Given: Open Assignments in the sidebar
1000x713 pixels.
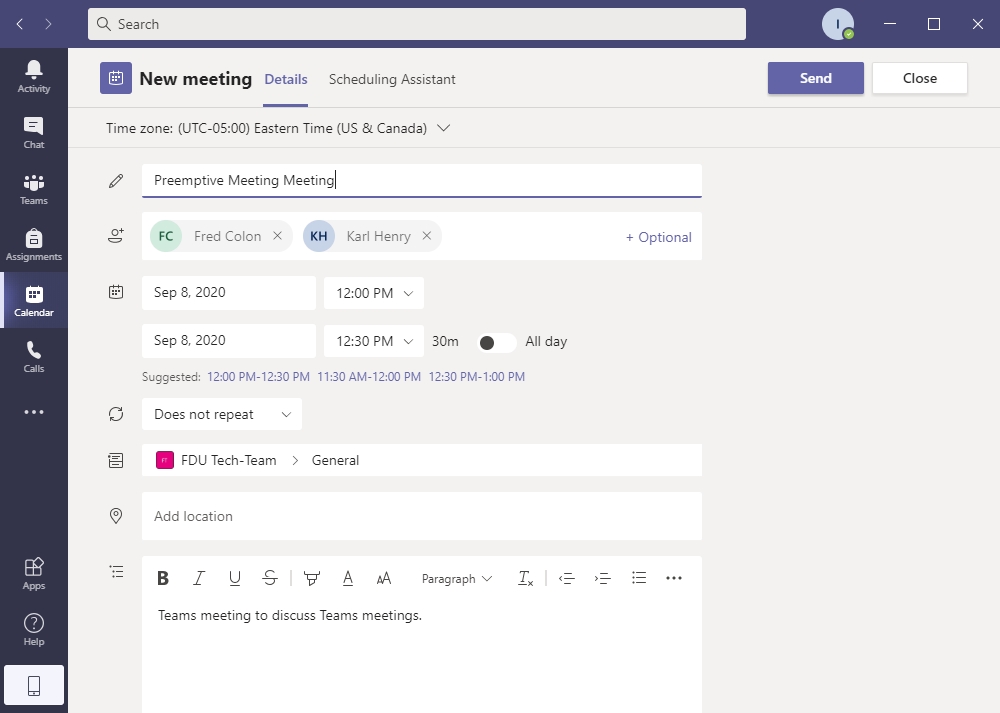Looking at the screenshot, I should [34, 244].
